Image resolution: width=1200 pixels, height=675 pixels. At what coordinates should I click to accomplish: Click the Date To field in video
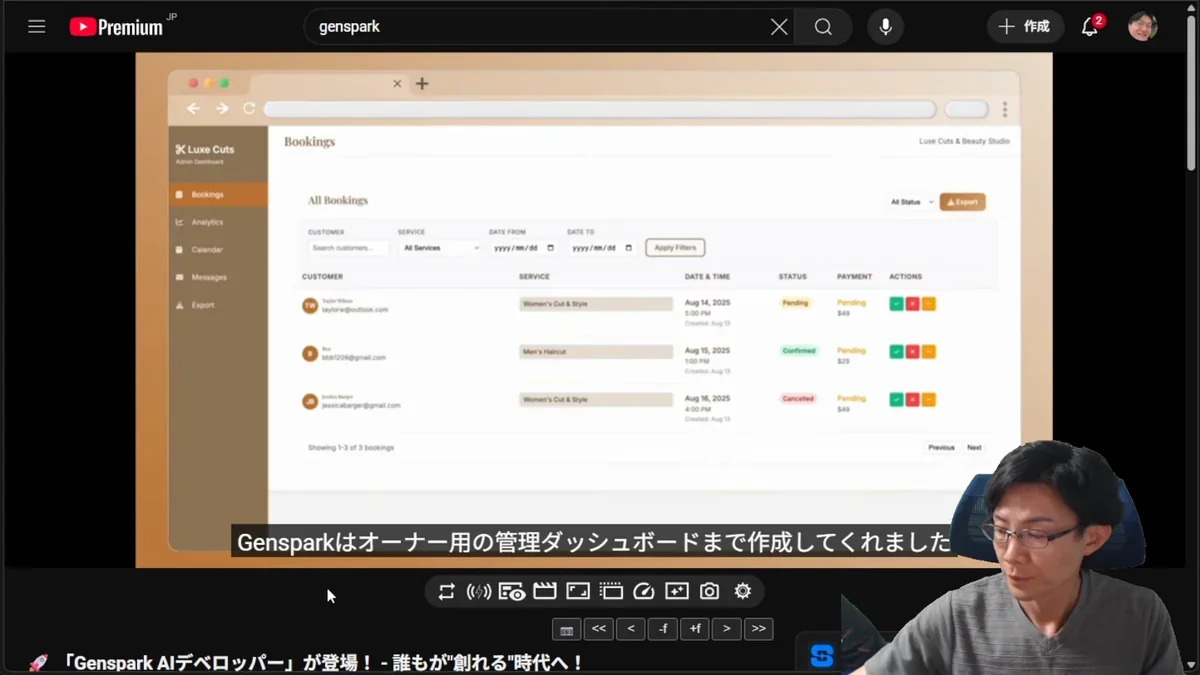tap(602, 248)
